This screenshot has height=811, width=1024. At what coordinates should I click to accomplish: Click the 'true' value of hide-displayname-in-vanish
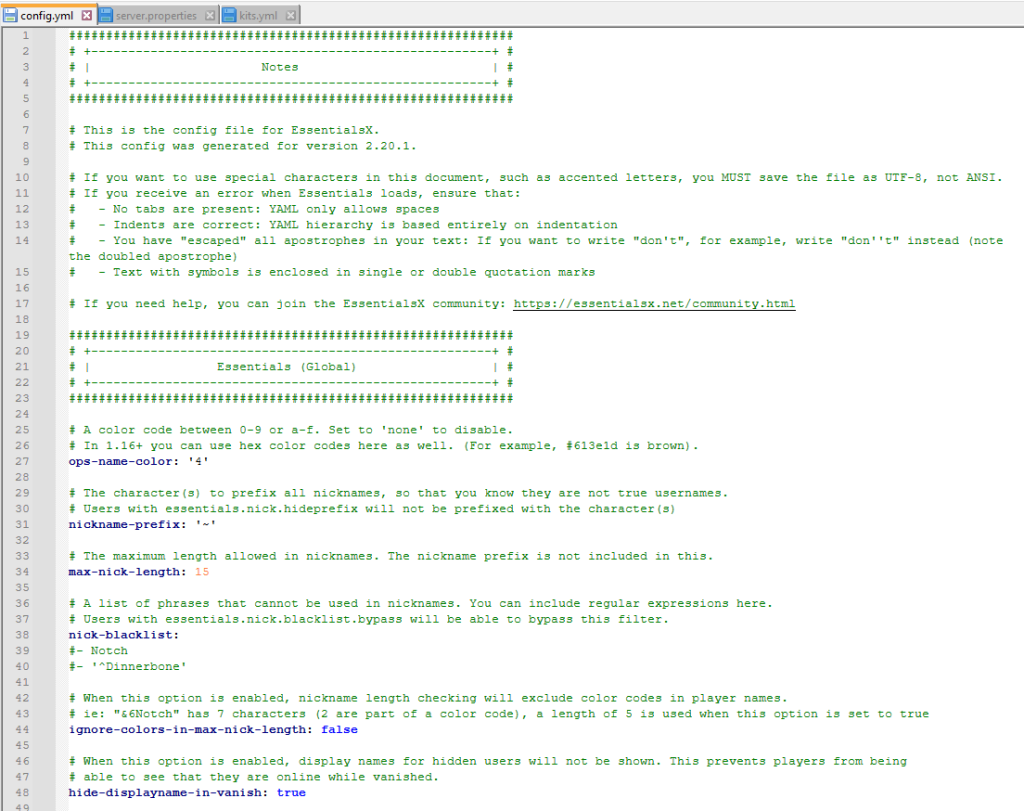290,792
